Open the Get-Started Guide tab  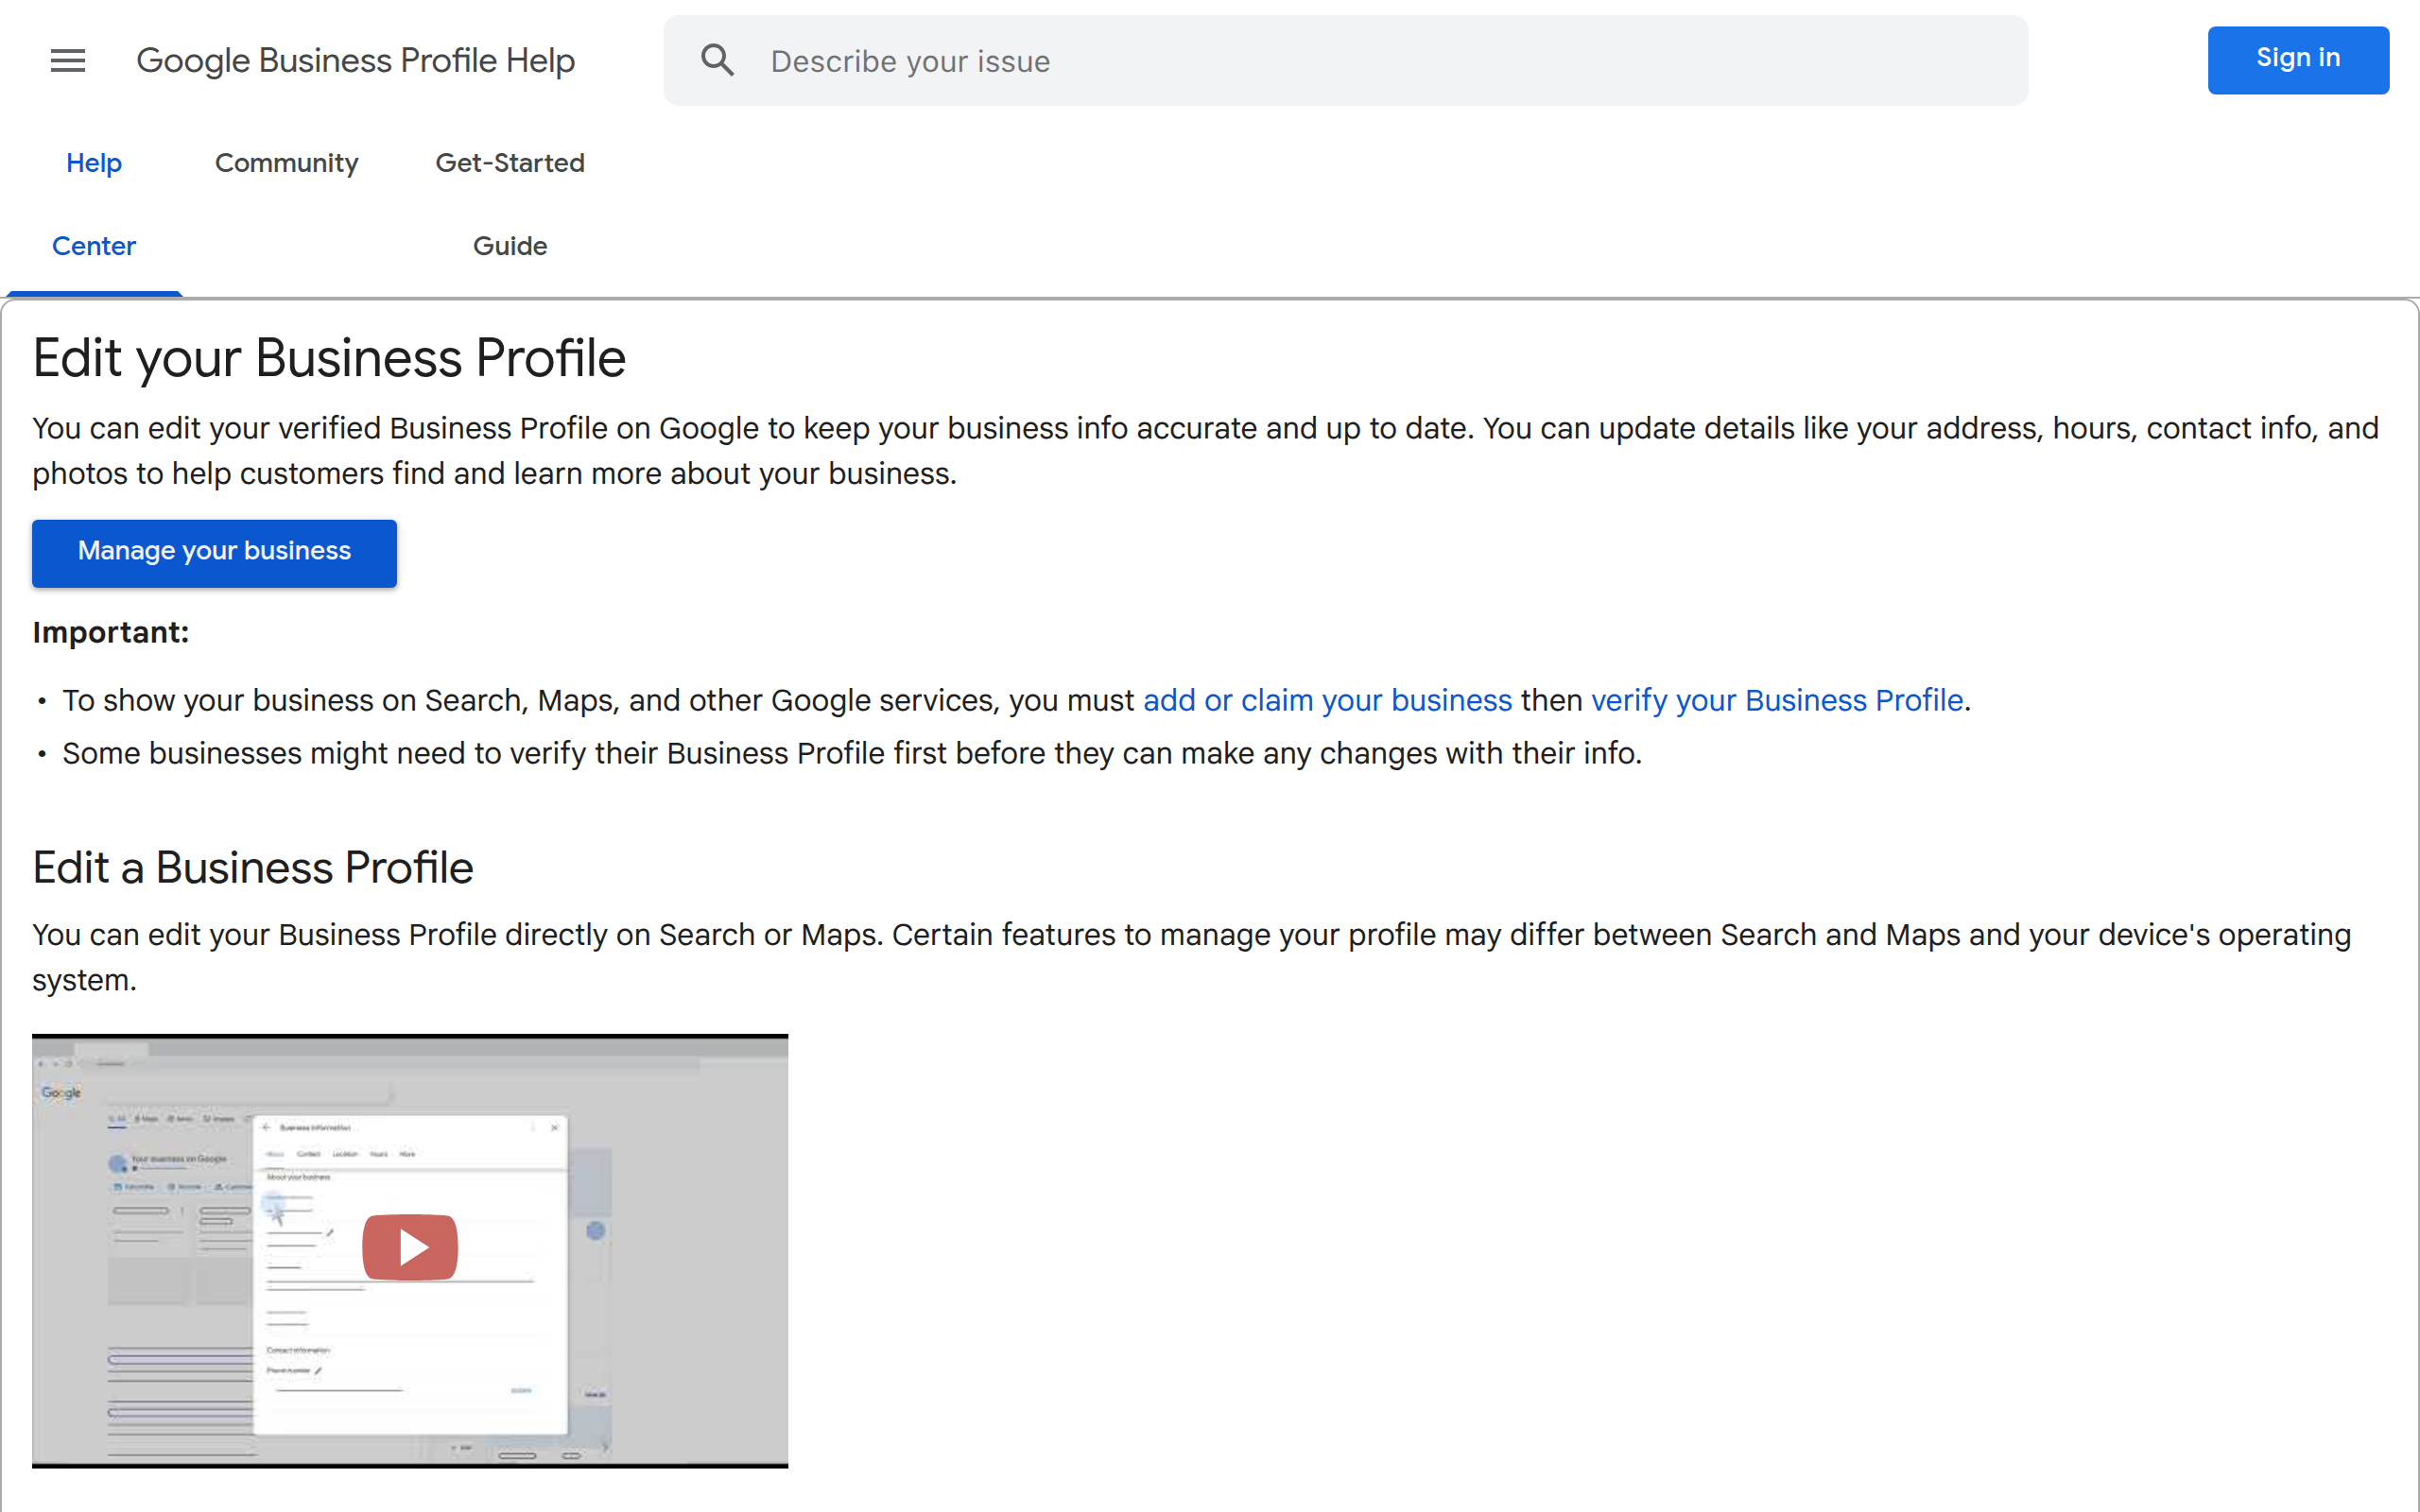pos(510,203)
